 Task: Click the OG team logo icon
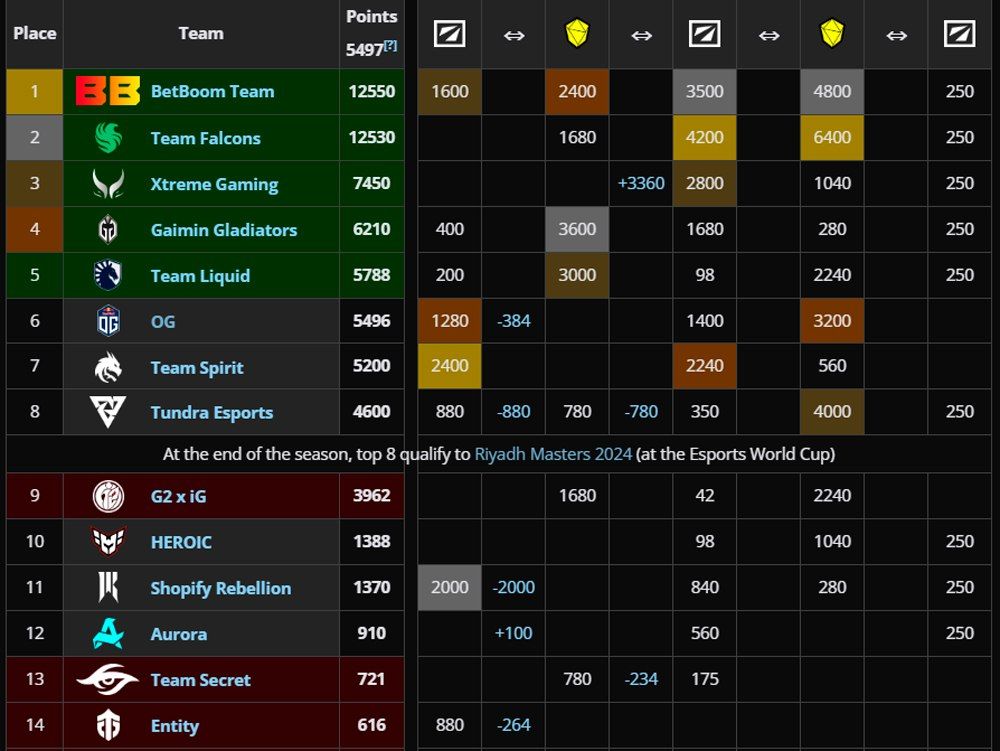coord(107,322)
